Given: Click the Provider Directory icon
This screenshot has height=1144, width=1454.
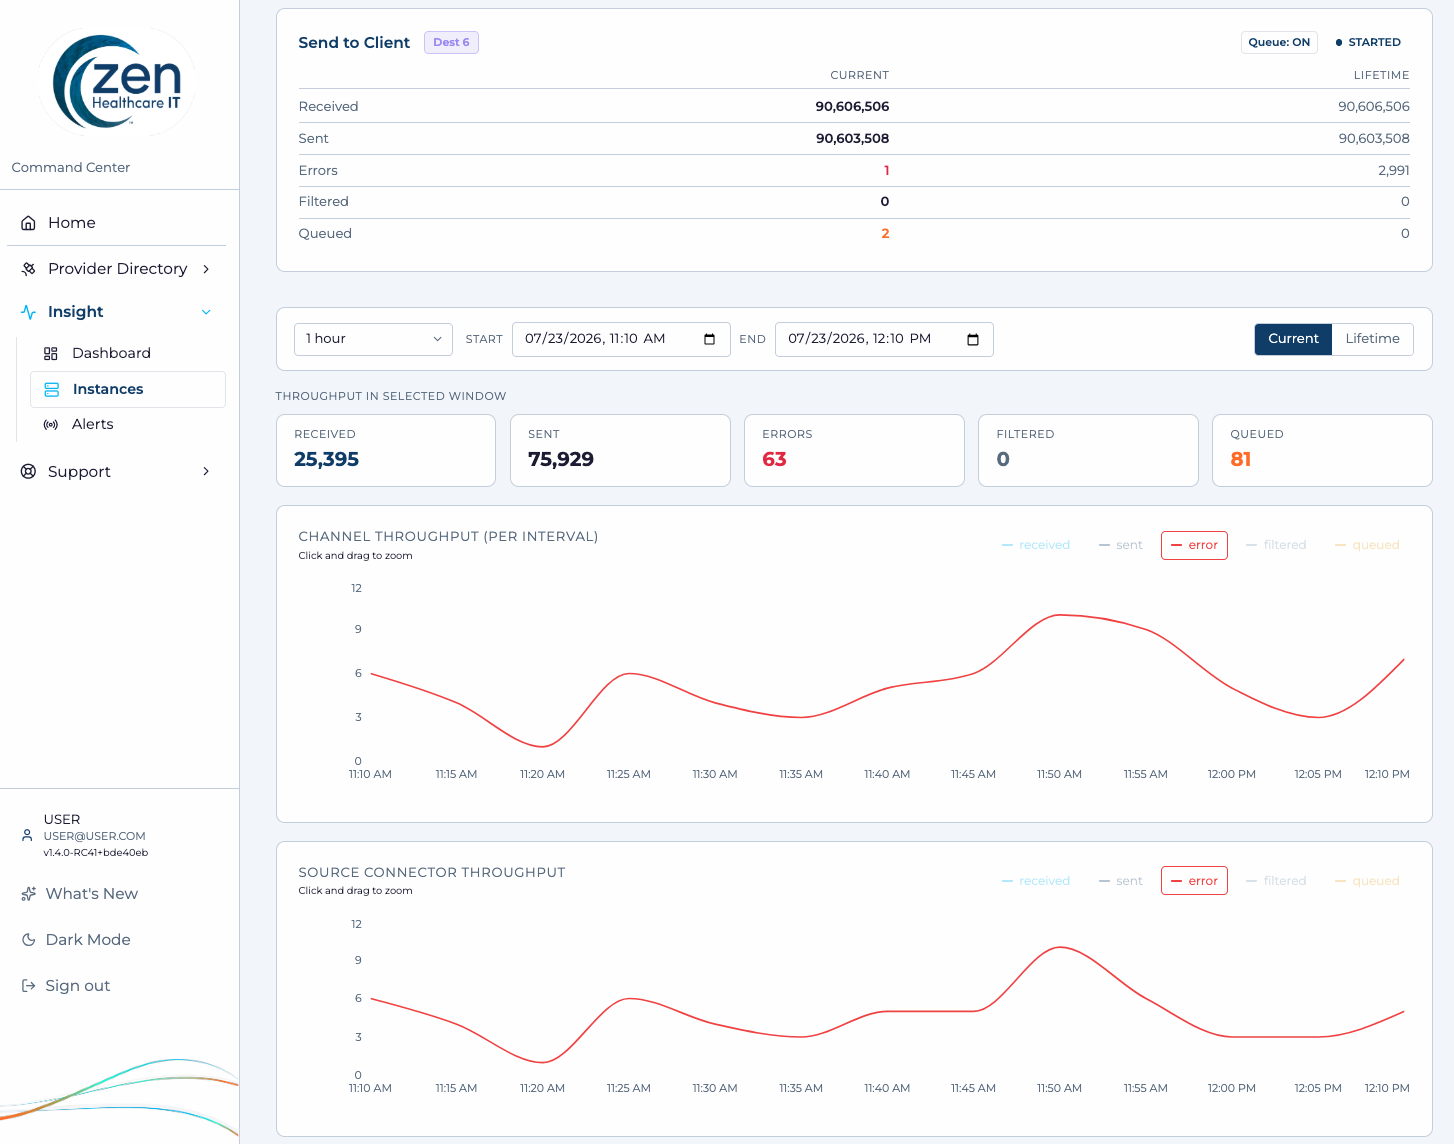Looking at the screenshot, I should (28, 269).
